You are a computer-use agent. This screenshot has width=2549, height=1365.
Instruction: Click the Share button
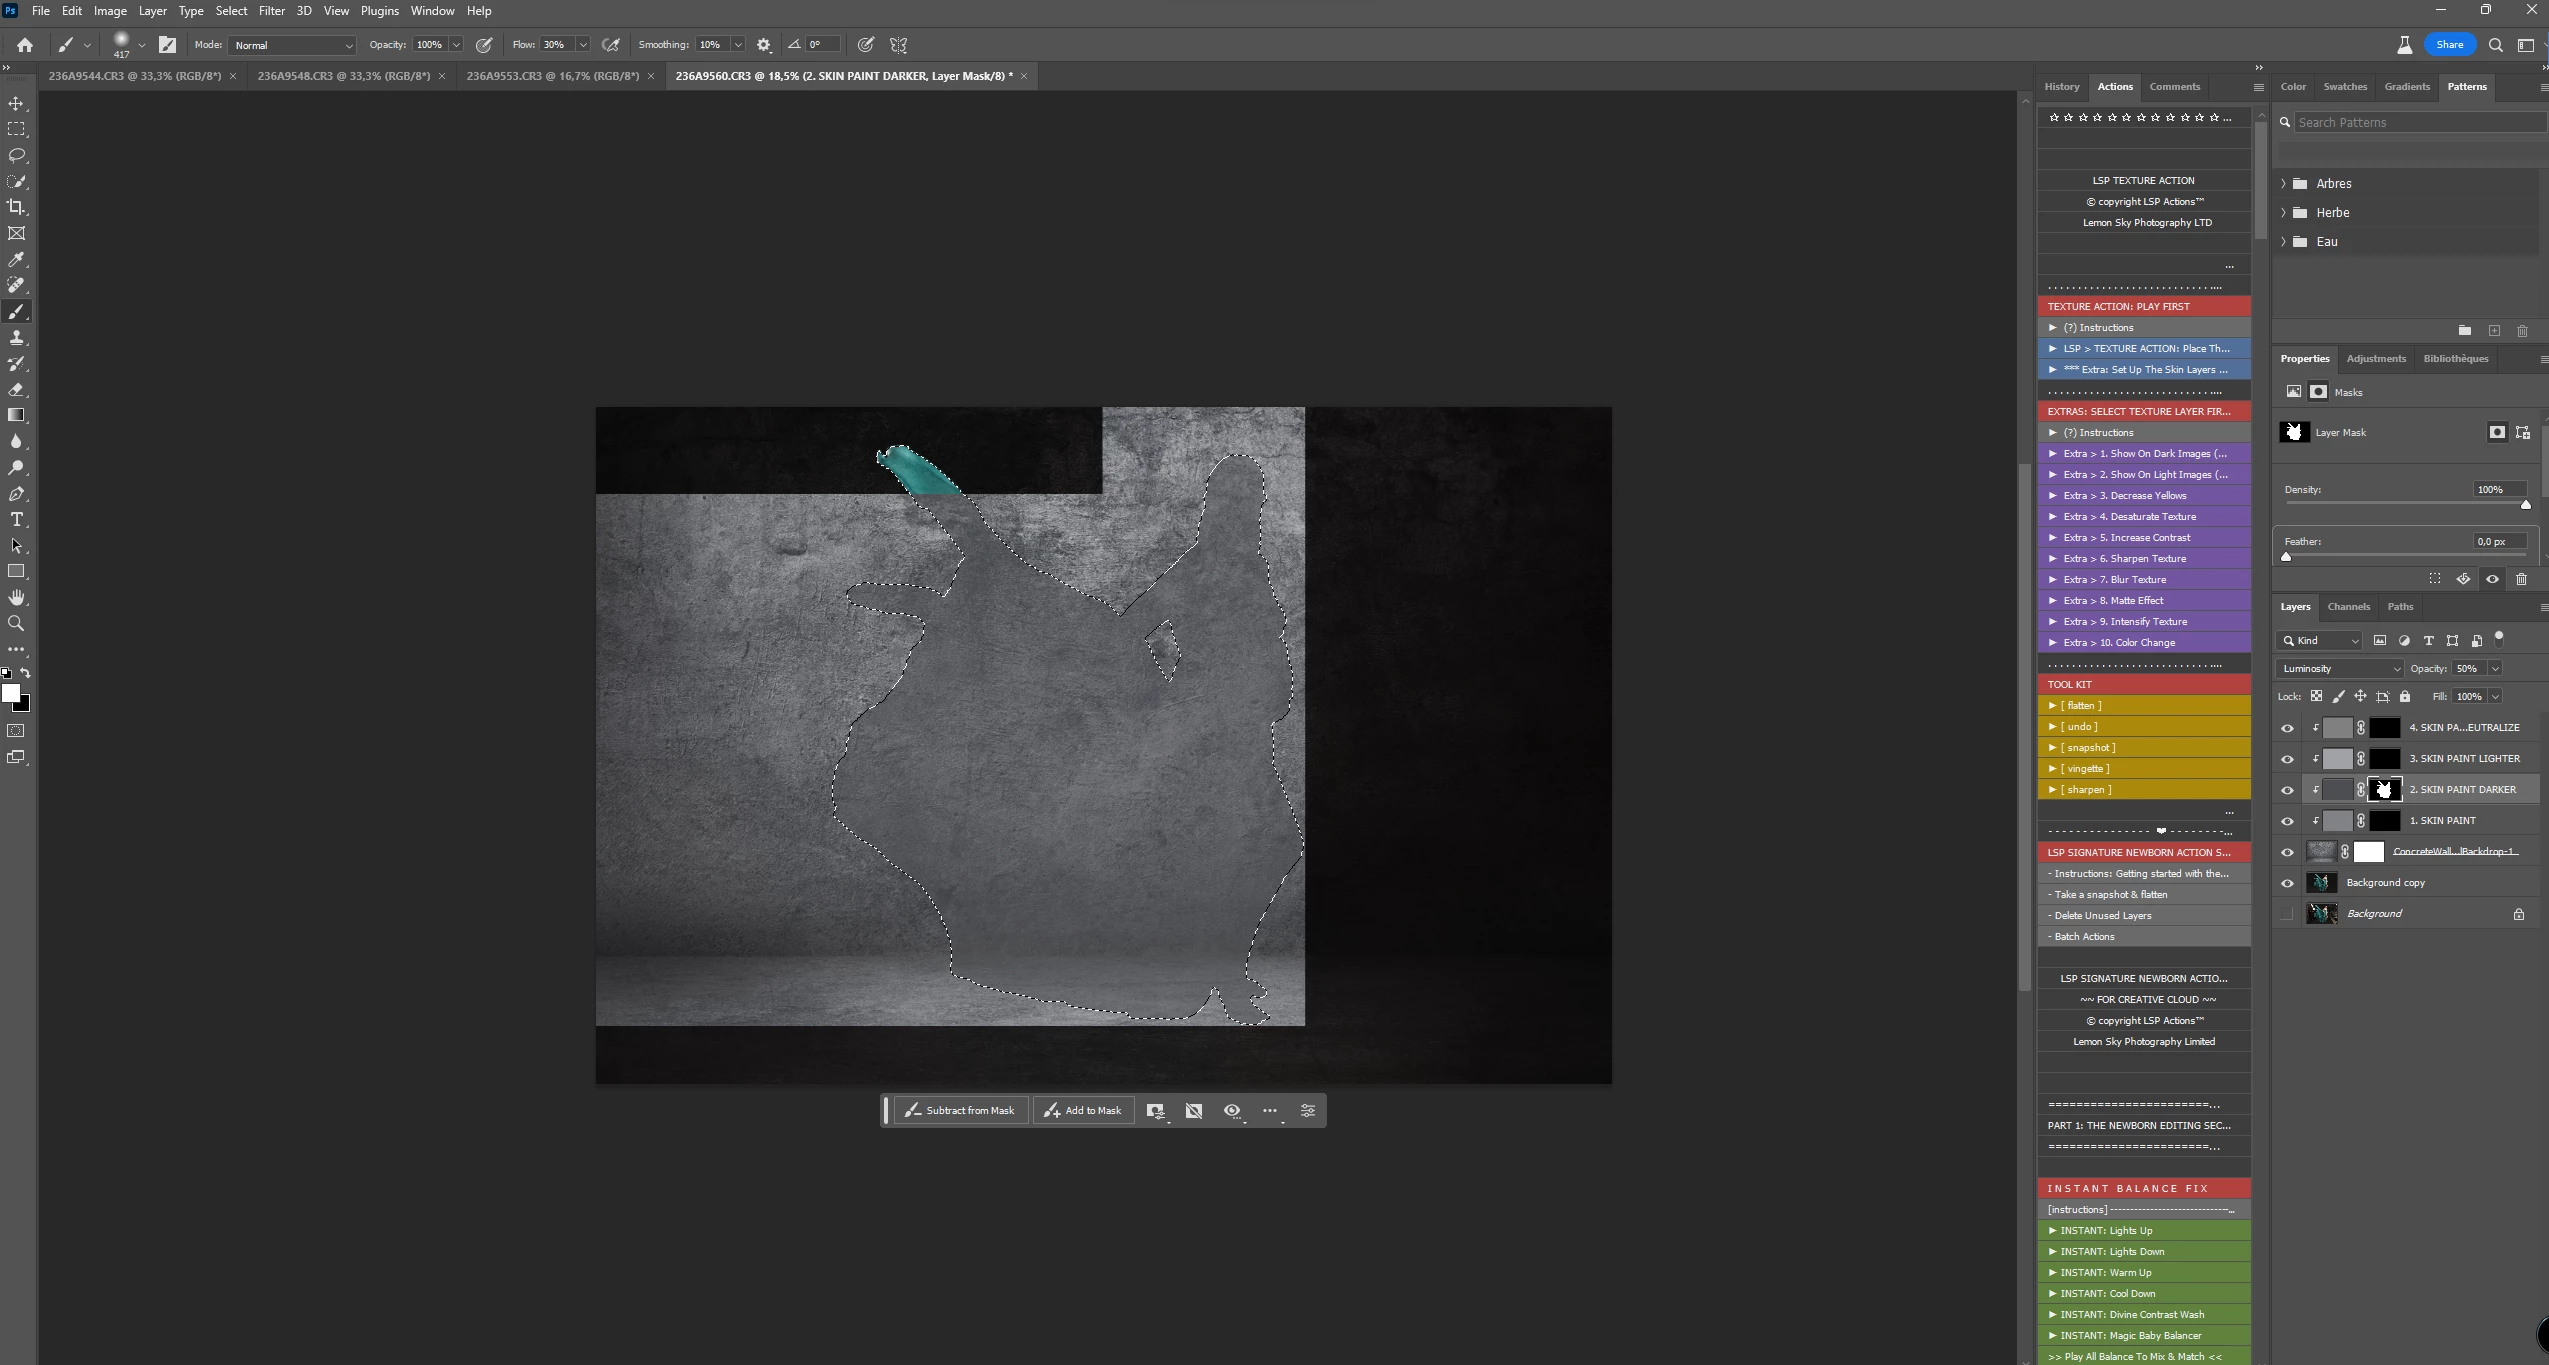[2449, 44]
